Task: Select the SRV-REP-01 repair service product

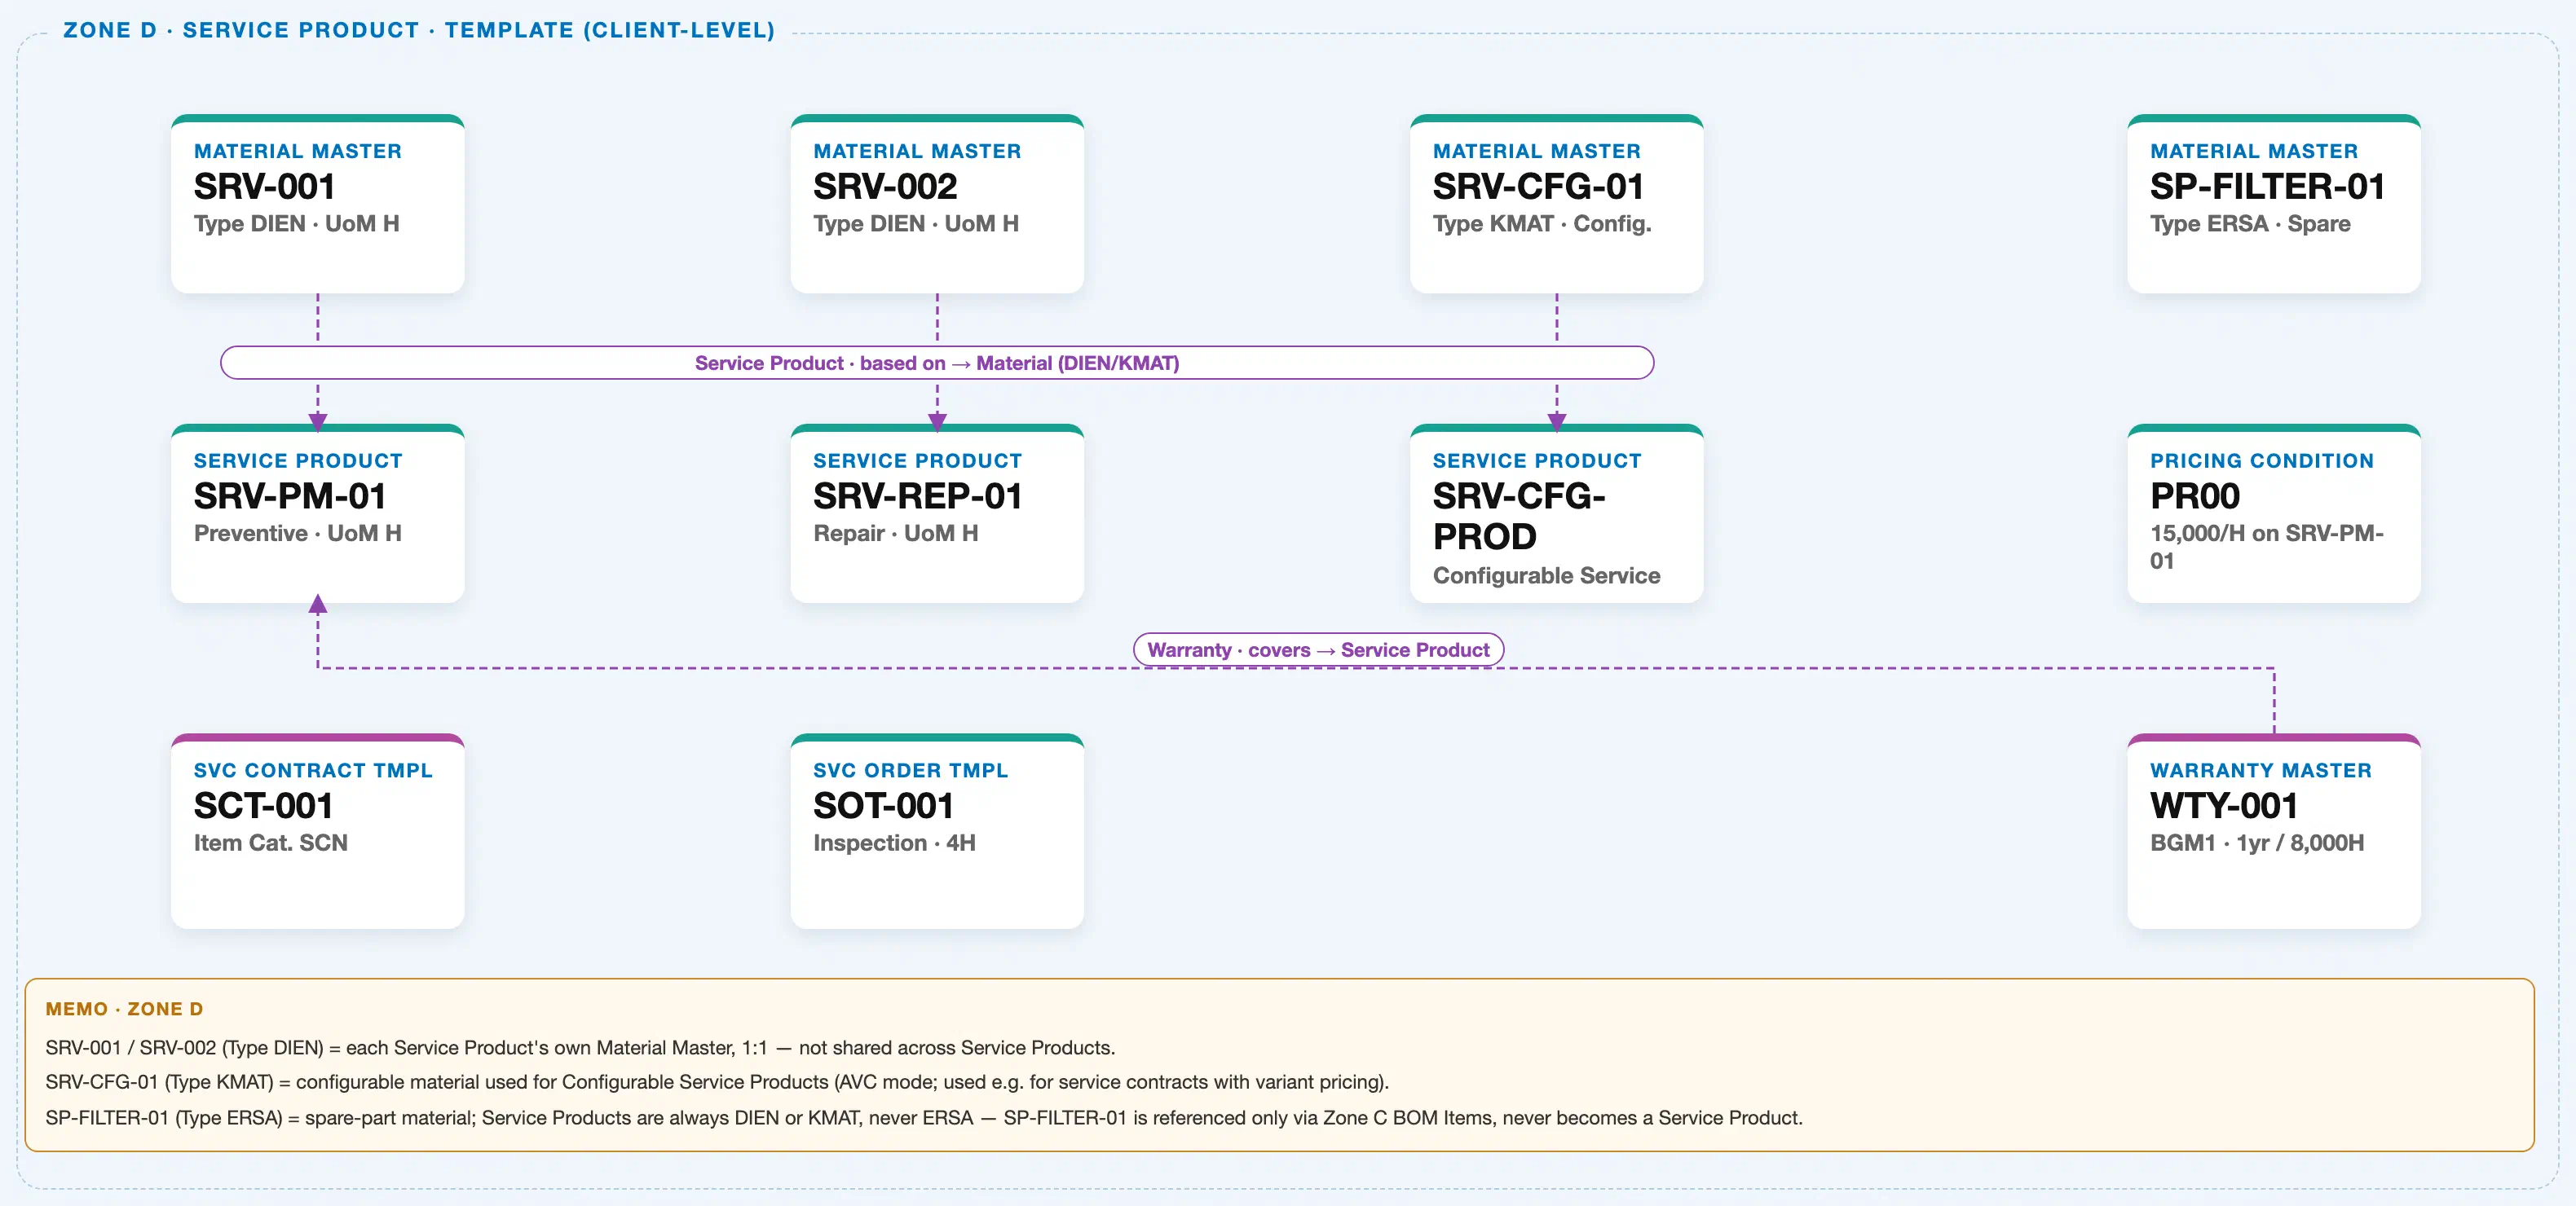Action: click(x=937, y=514)
